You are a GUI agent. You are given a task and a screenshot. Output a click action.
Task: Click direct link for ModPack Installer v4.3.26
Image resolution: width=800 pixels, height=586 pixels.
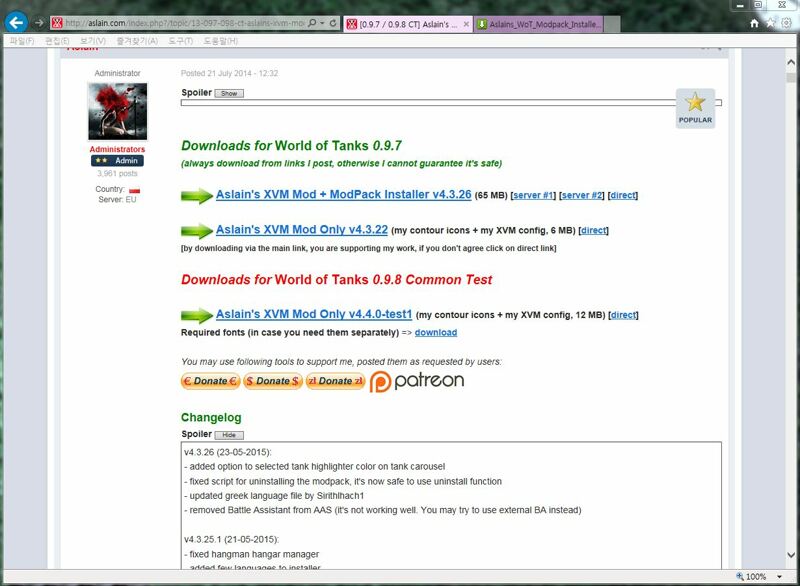coord(623,195)
